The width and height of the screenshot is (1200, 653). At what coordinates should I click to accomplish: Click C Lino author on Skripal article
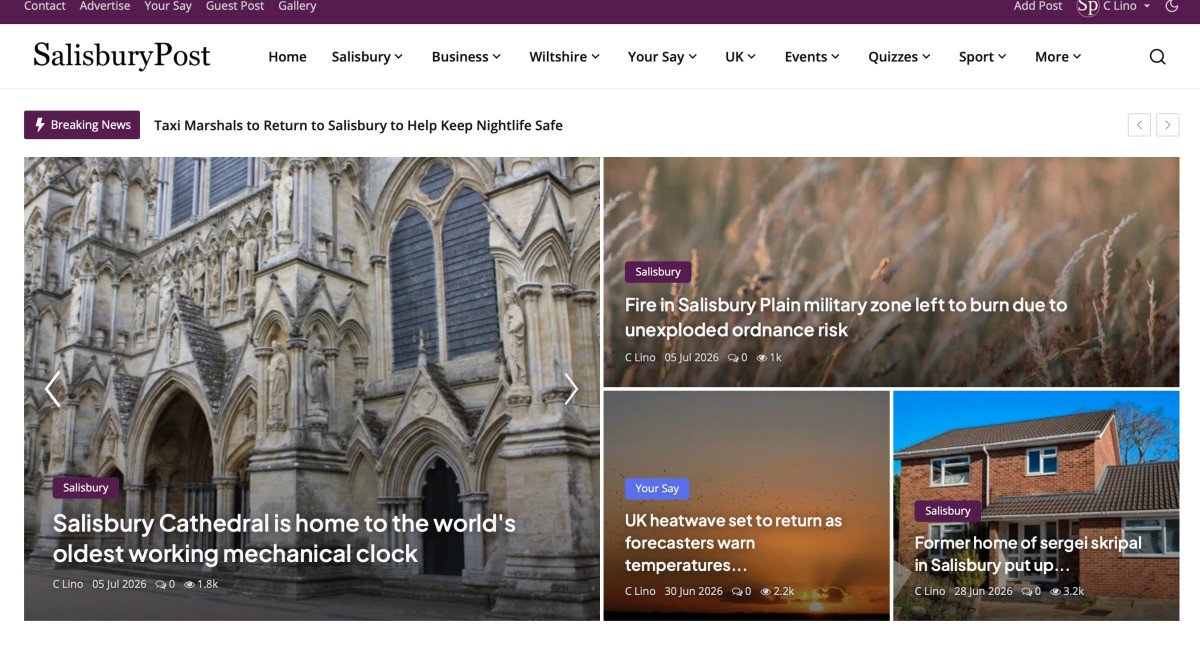[x=930, y=592]
